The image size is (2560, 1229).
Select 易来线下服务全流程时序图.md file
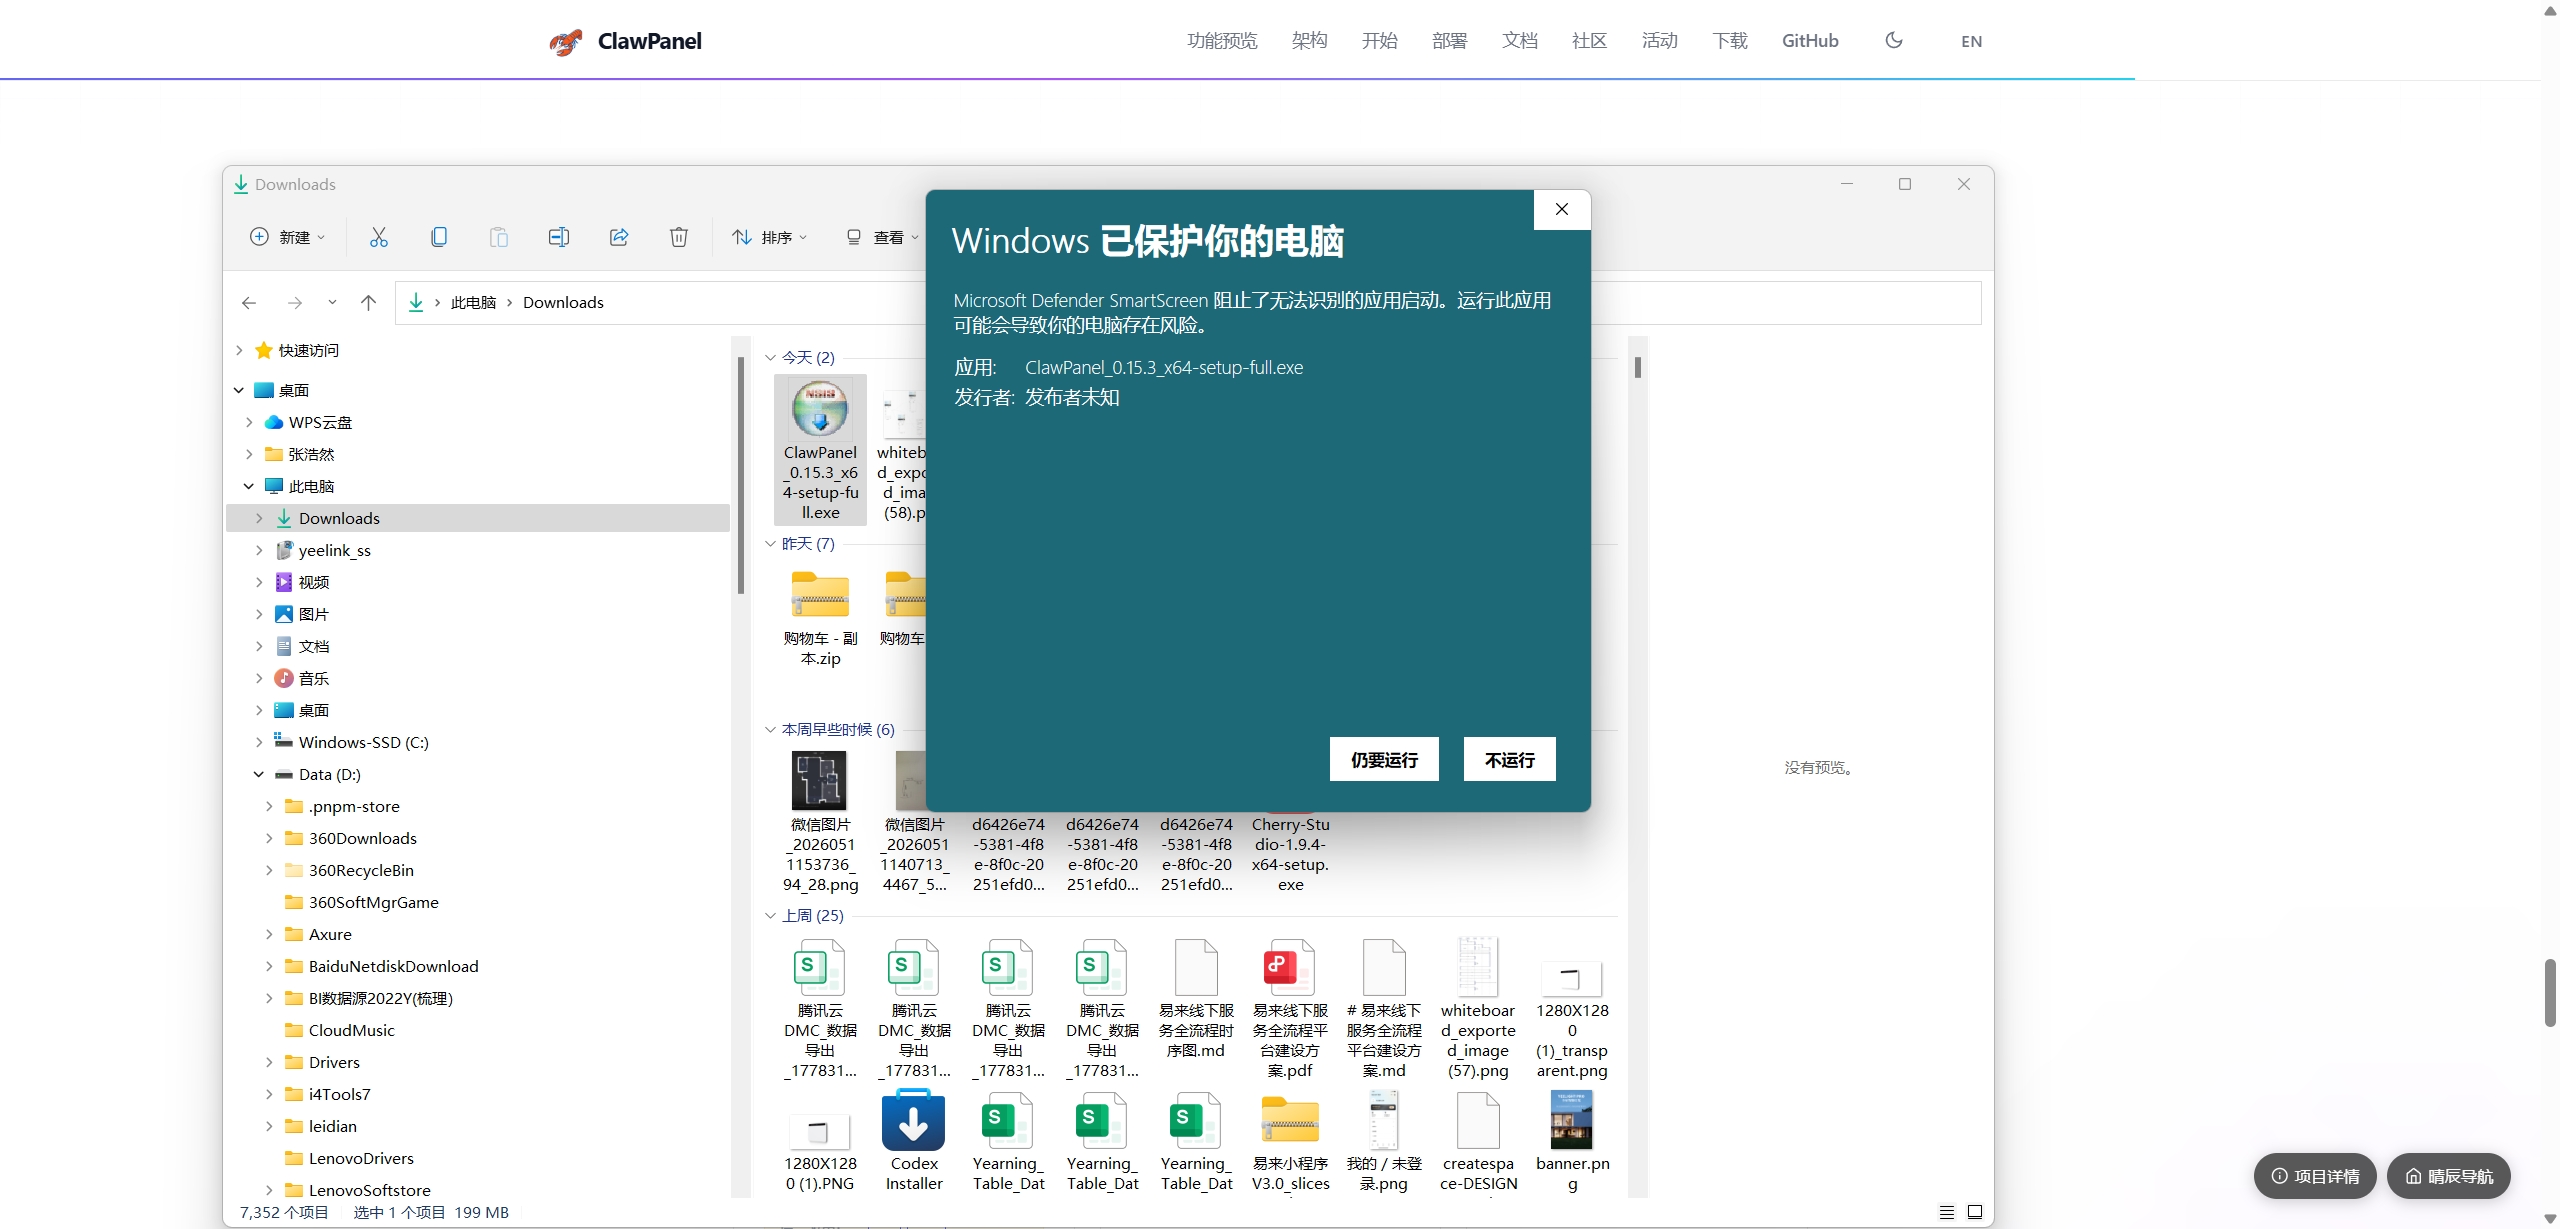coord(1196,998)
